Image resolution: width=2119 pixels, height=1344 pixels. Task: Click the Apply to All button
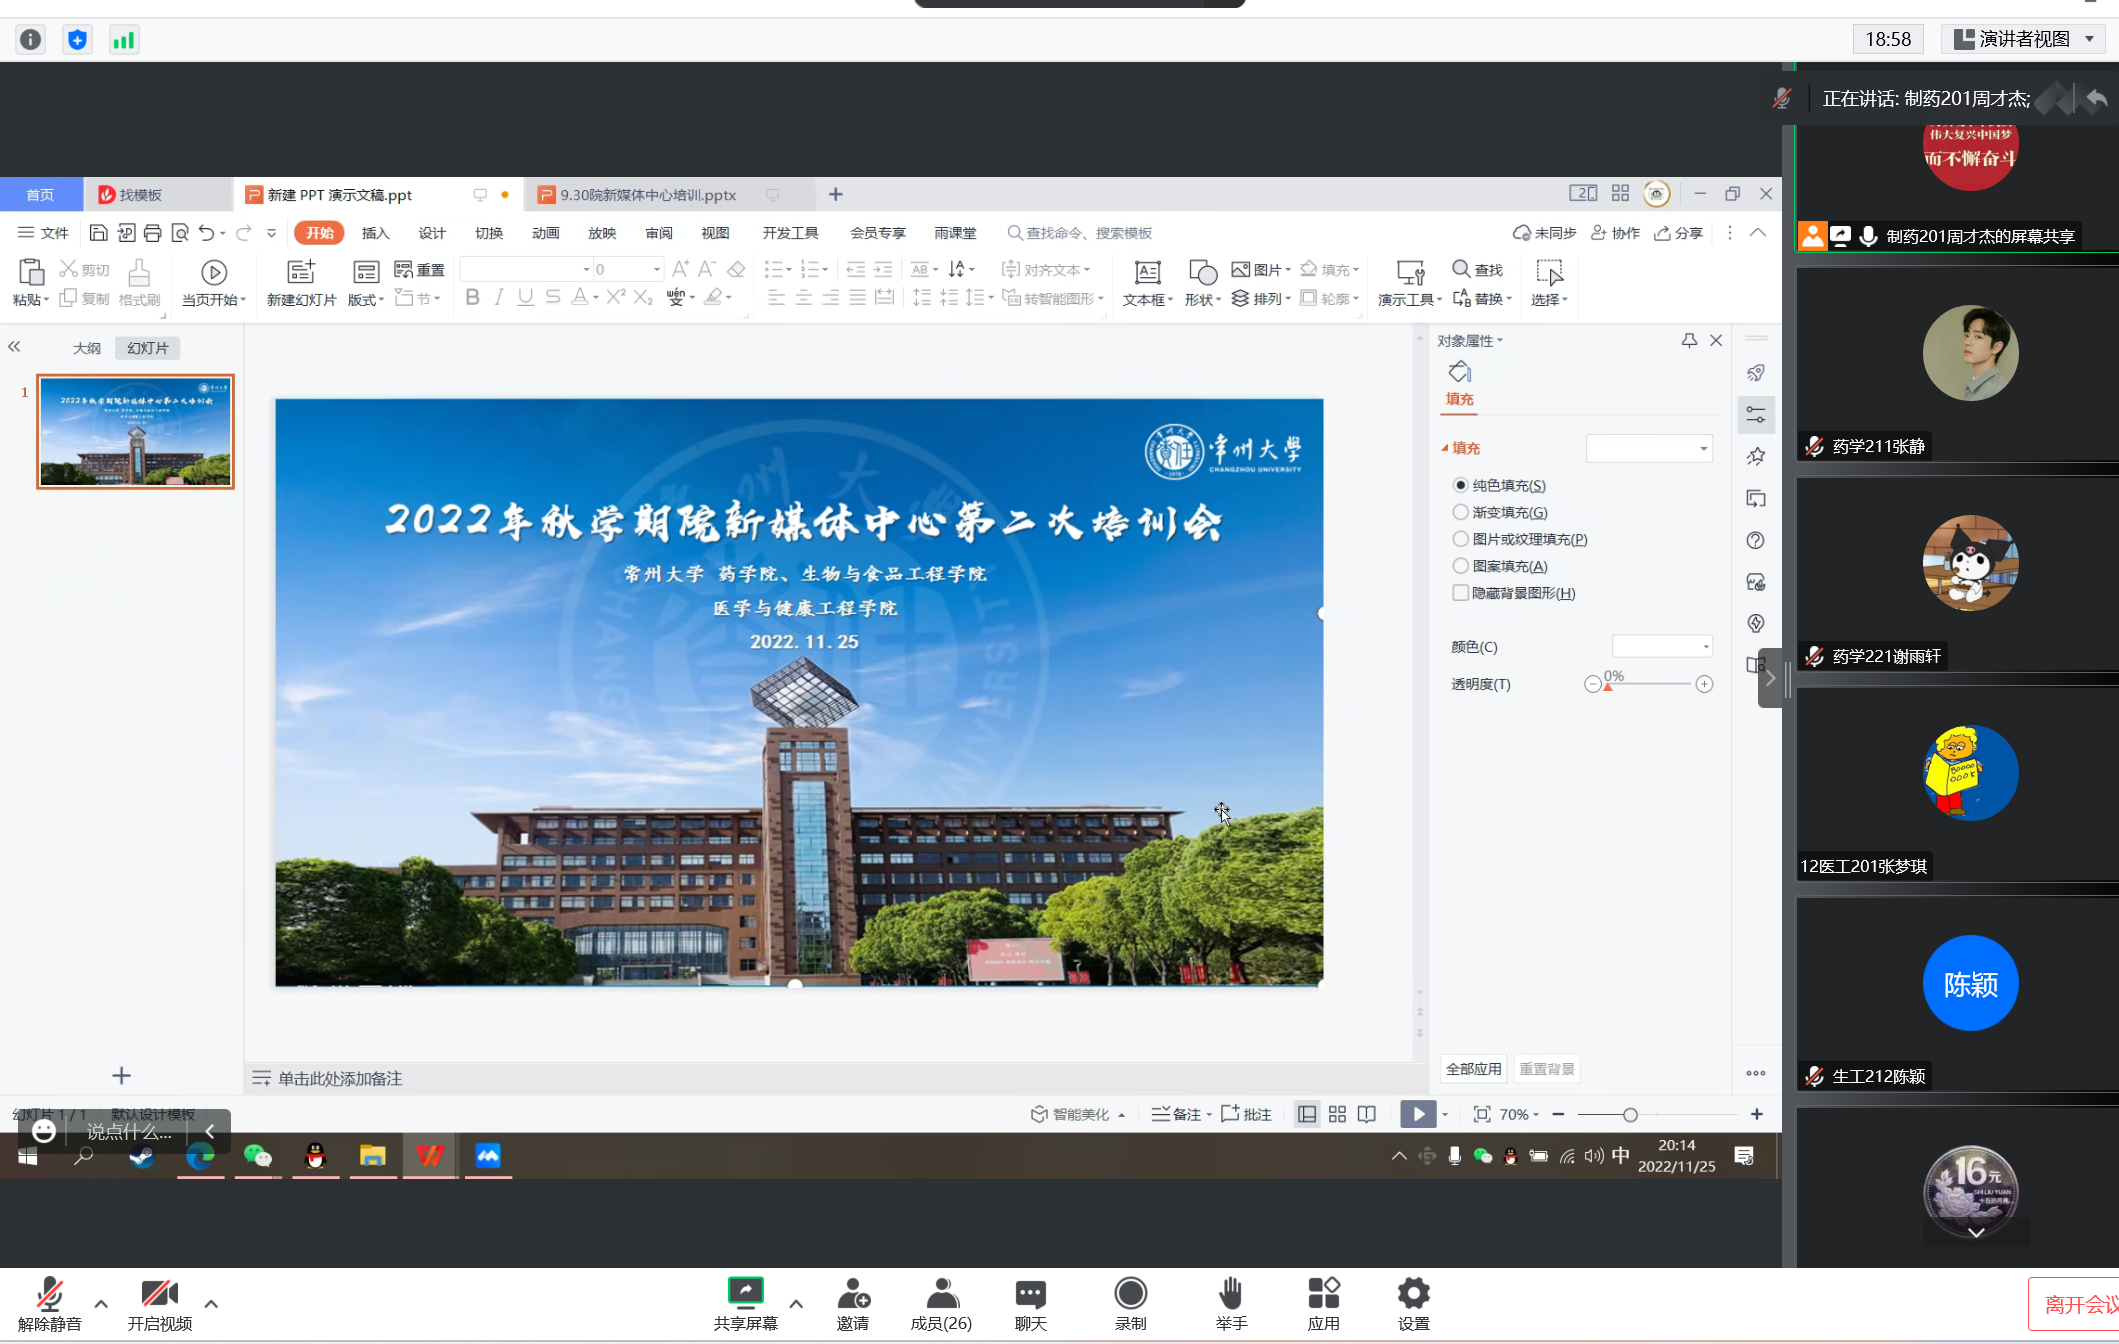pos(1473,1069)
